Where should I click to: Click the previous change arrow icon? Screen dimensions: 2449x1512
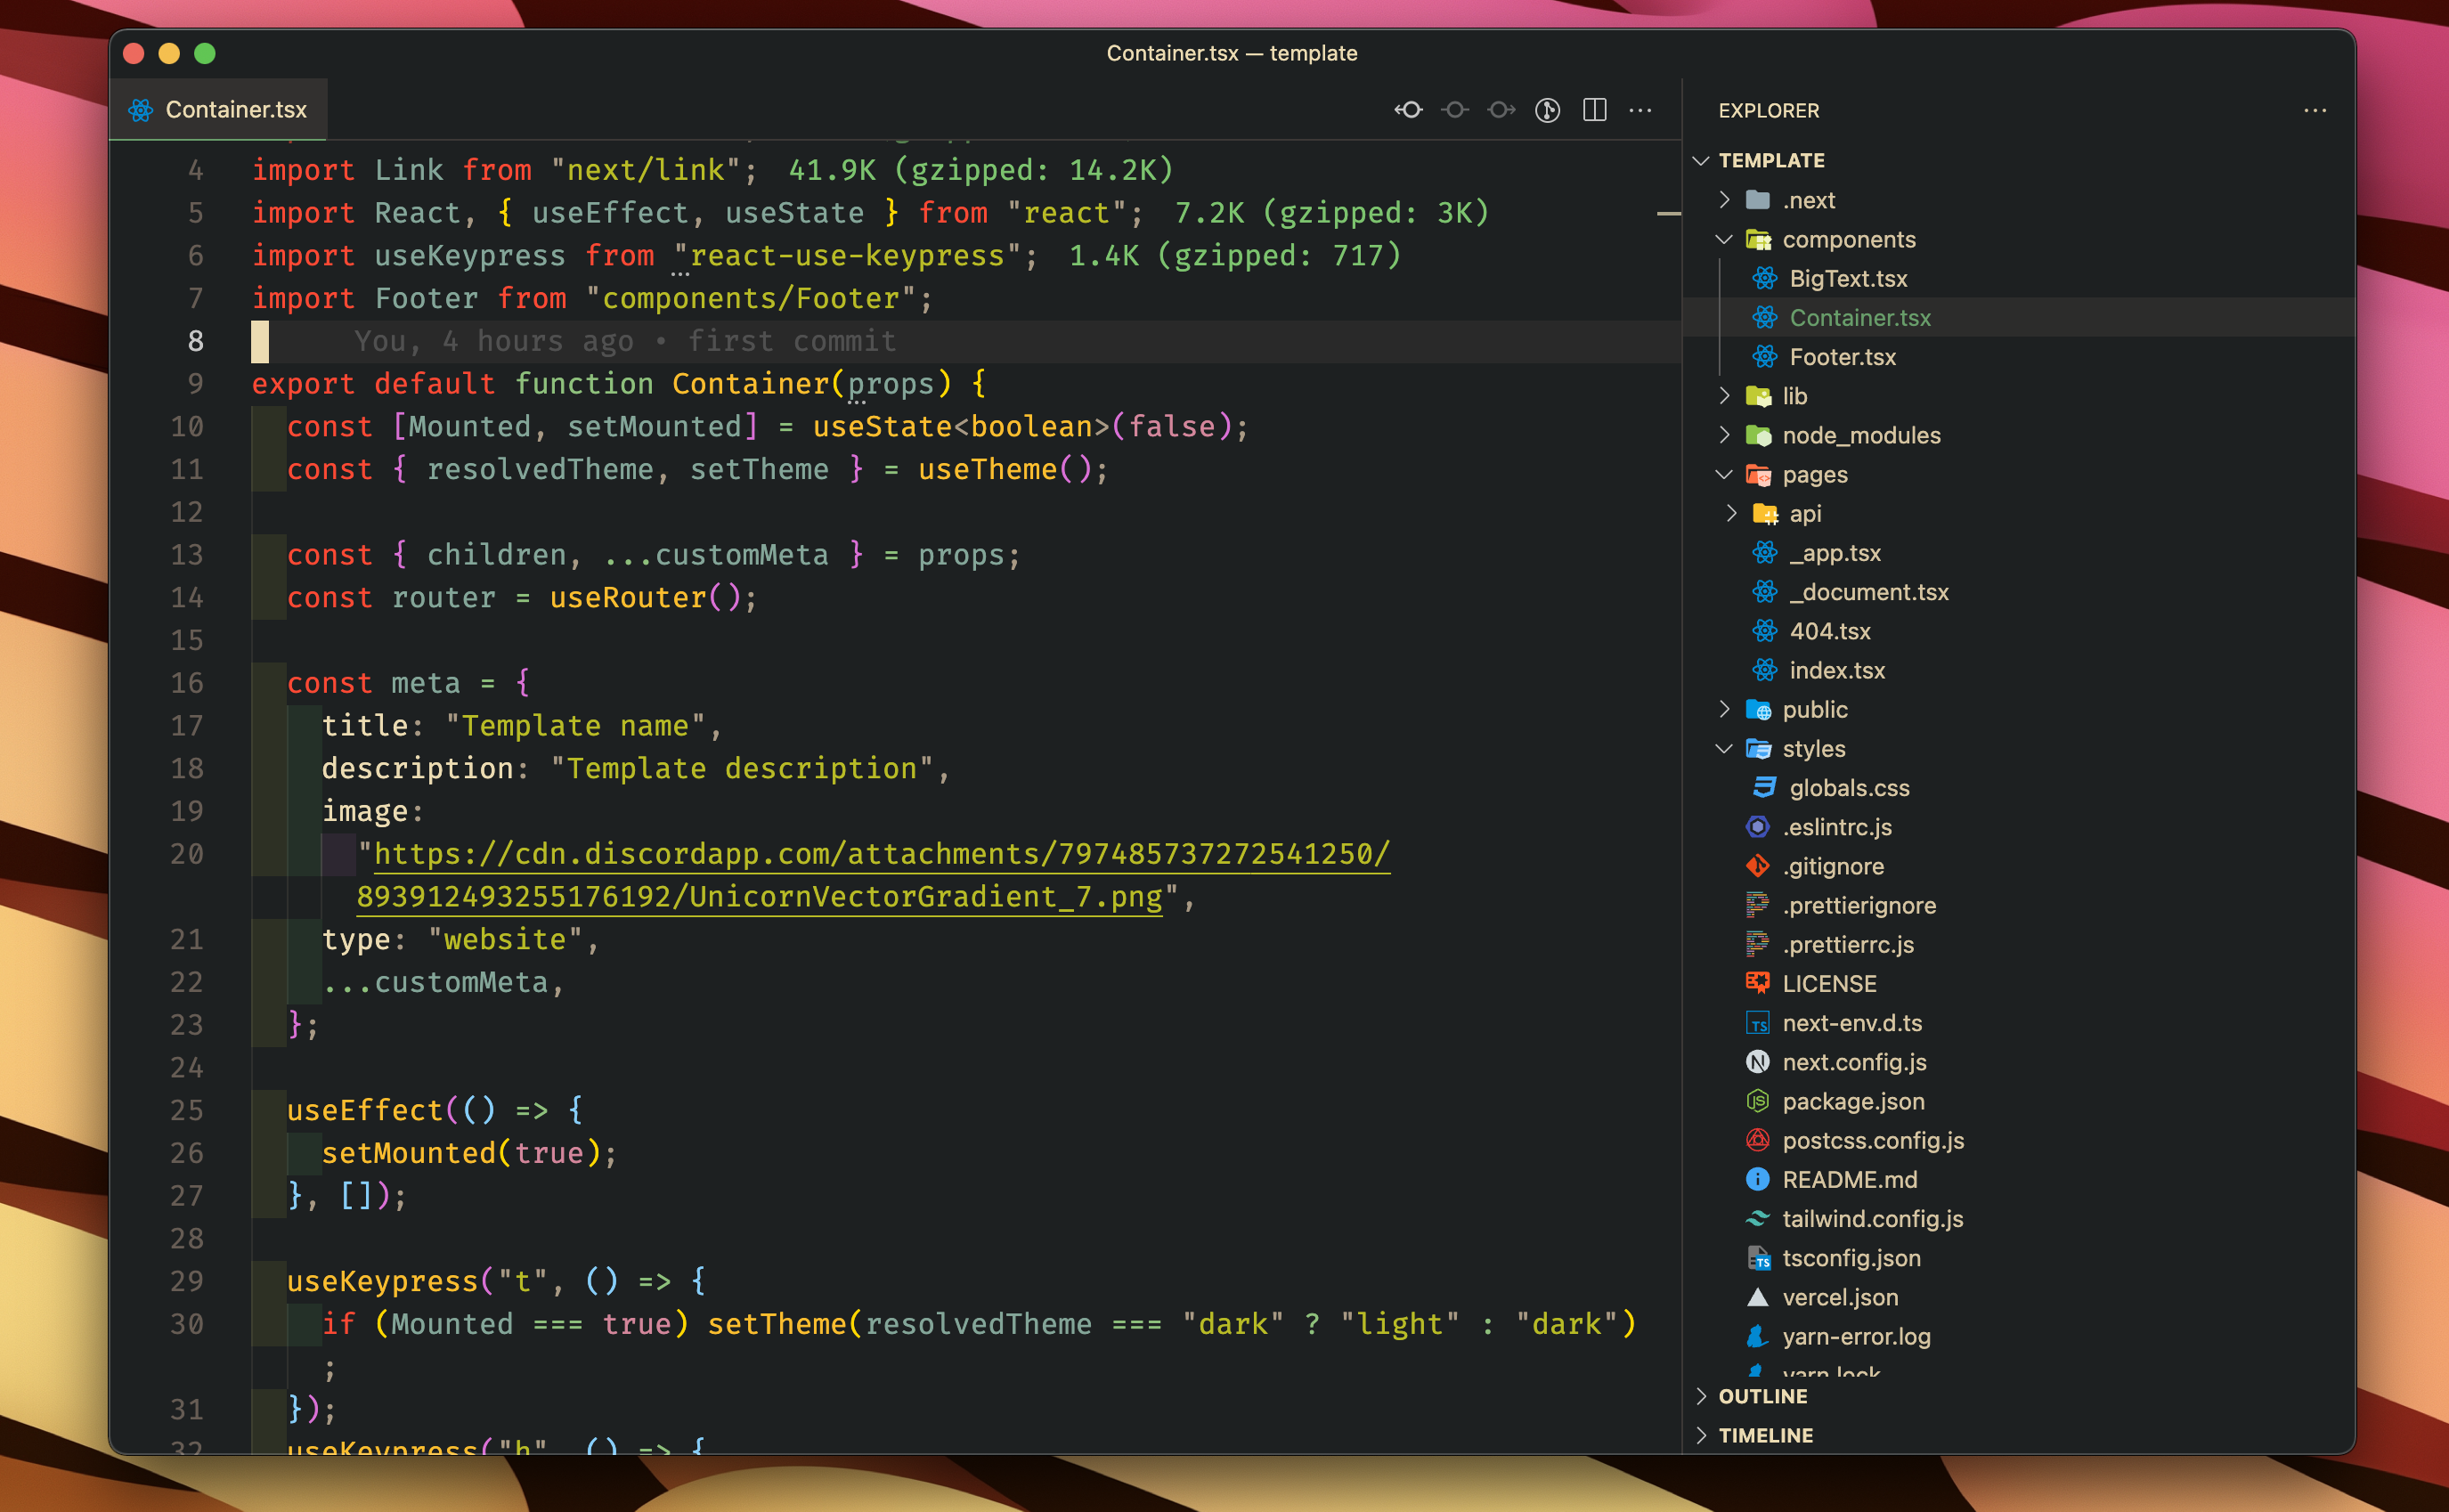(1409, 110)
